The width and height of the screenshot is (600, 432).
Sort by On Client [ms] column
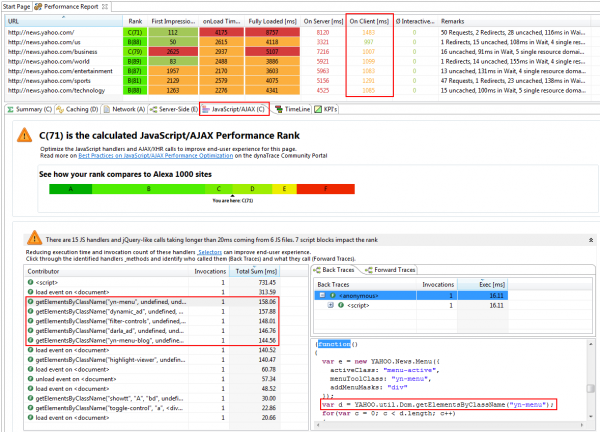[x=369, y=21]
